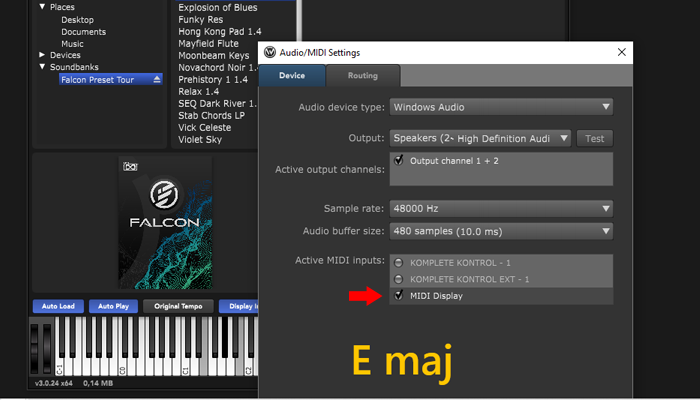Toggle Output channel 1 + 2 checkbox
The height and width of the screenshot is (400, 700).
399,160
